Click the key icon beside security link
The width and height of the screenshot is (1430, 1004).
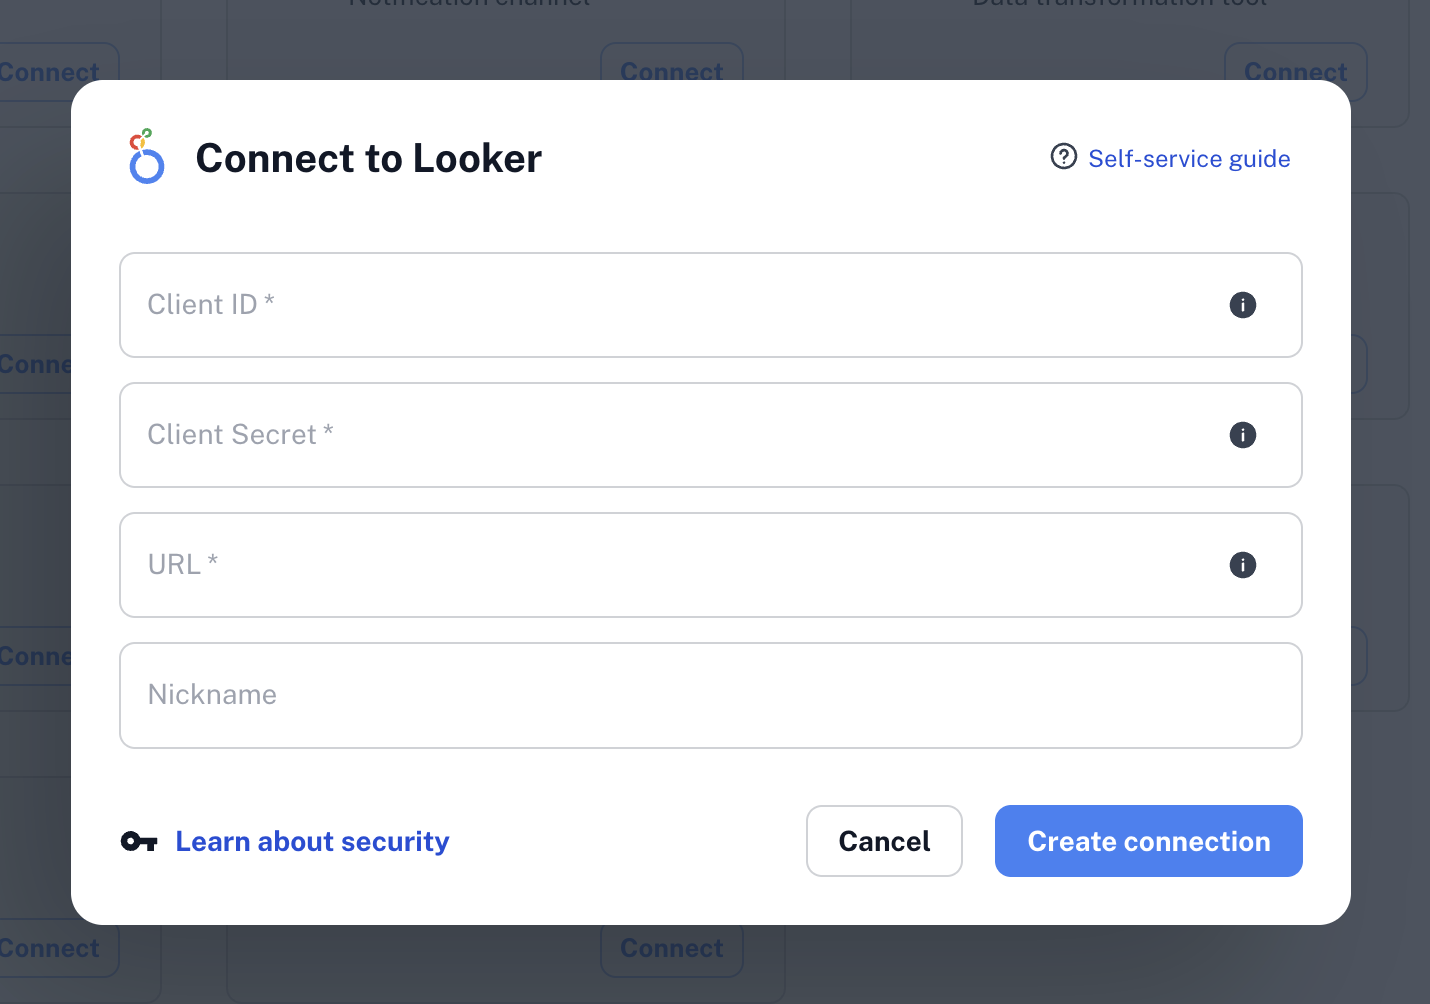click(139, 842)
